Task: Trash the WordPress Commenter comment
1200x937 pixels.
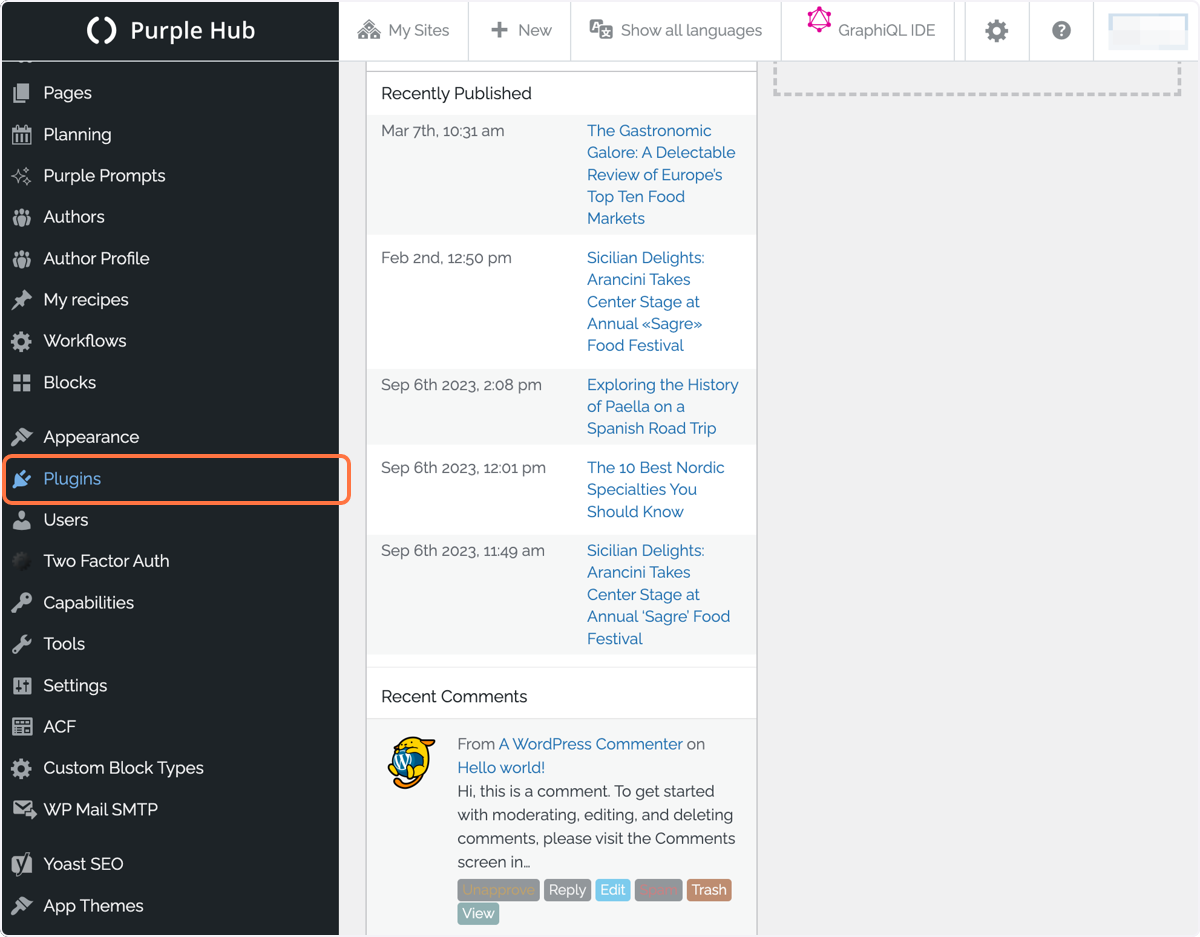Action: click(x=709, y=890)
